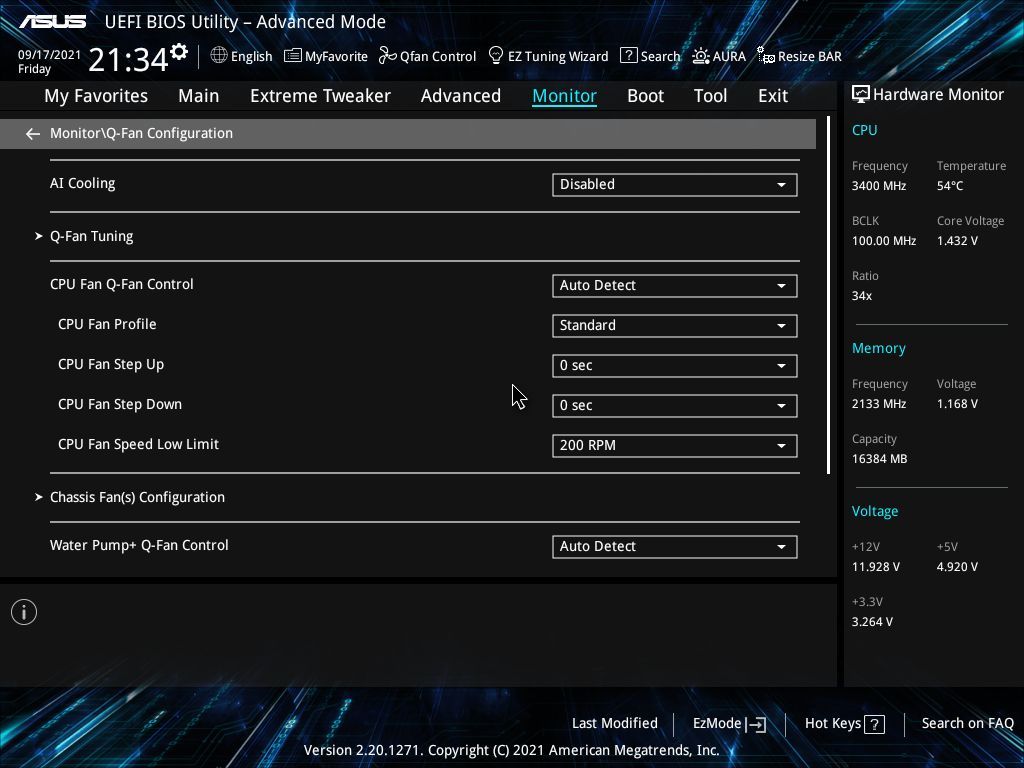Click Ratio value 34x
The height and width of the screenshot is (768, 1024).
coord(861,296)
